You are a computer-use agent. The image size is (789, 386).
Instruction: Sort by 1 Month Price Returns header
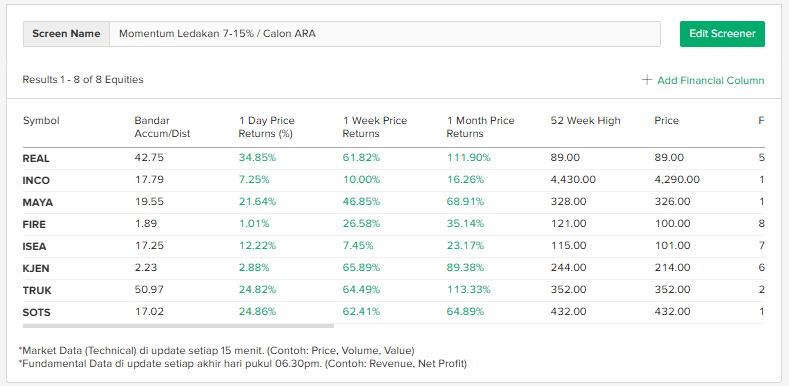tap(481, 127)
